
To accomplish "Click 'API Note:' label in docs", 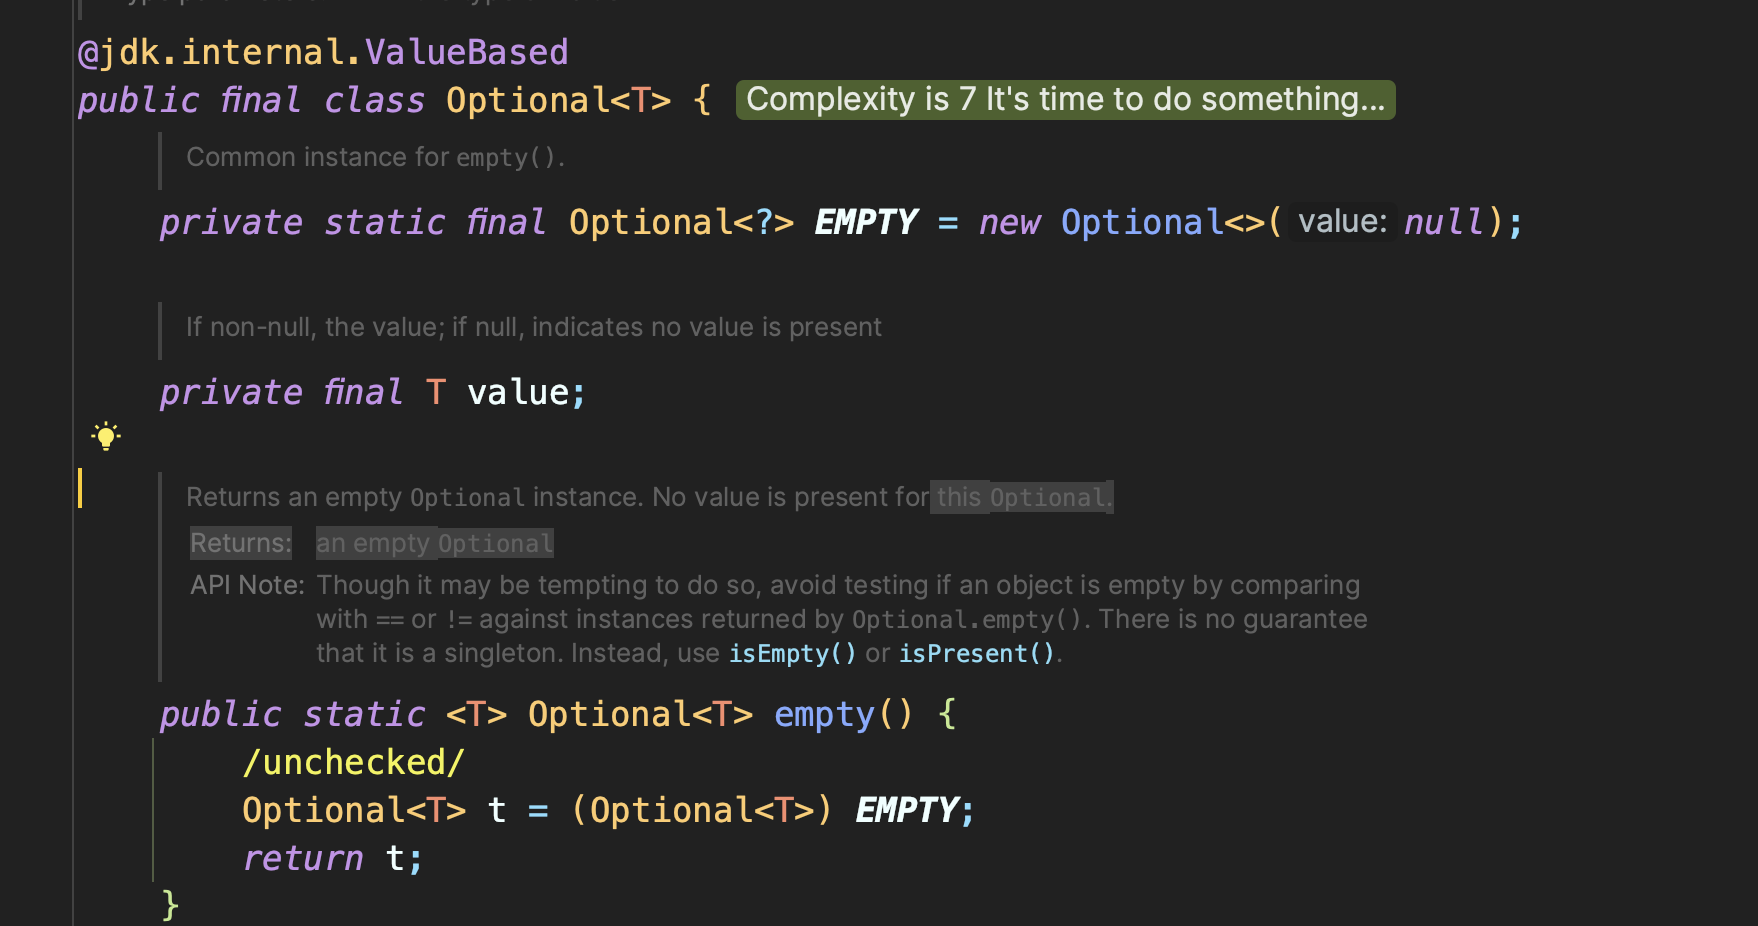I will 247,586.
